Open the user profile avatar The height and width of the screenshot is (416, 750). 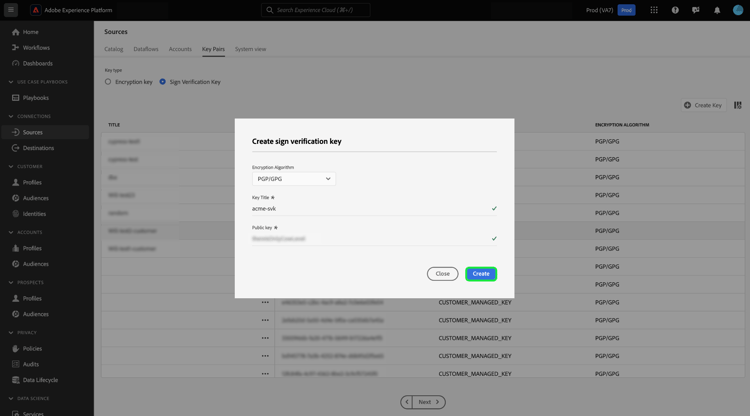coord(738,10)
